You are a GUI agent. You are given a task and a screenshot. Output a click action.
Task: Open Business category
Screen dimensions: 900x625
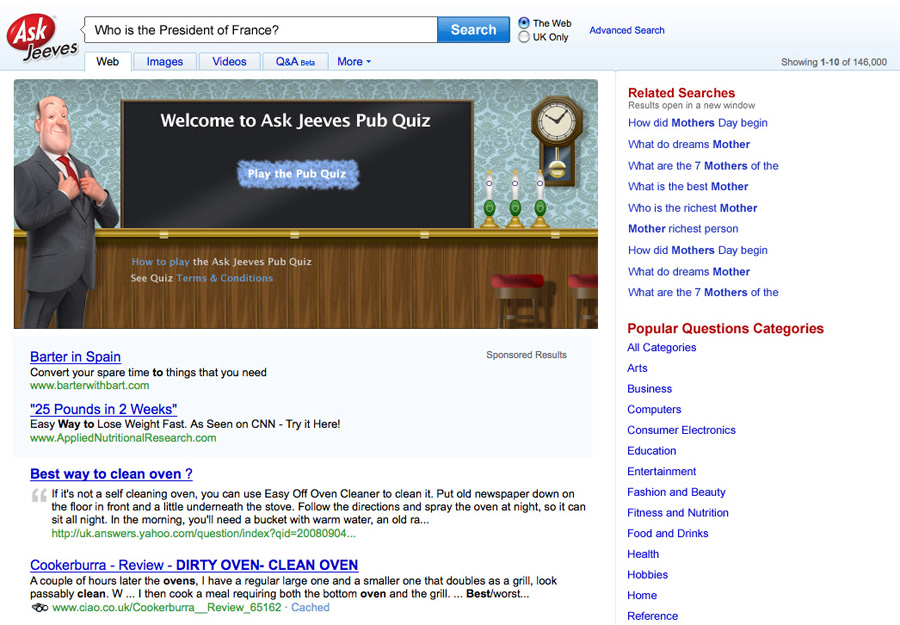click(x=649, y=389)
